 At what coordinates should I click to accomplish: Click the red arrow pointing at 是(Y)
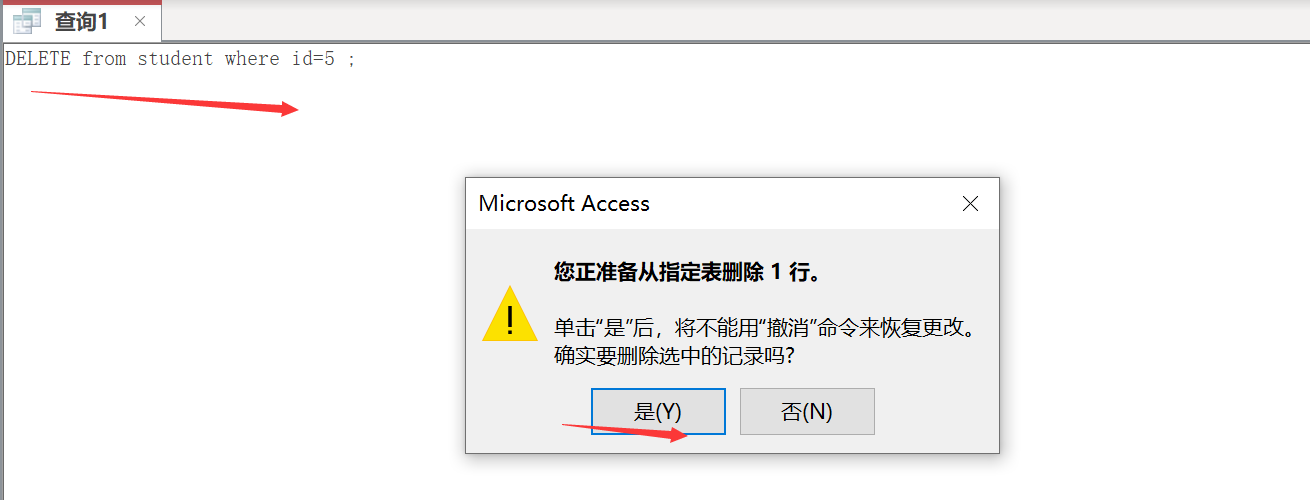624,432
